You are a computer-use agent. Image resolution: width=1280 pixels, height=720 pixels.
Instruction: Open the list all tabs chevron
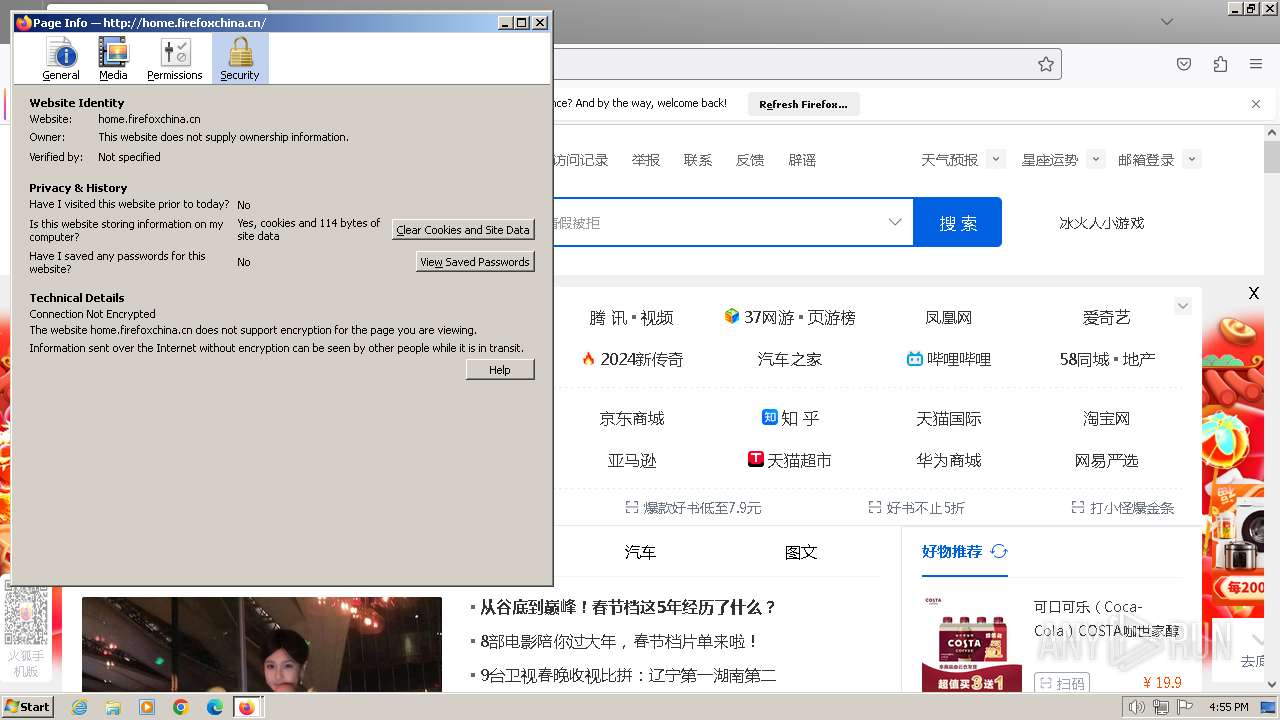pyautogui.click(x=1167, y=21)
